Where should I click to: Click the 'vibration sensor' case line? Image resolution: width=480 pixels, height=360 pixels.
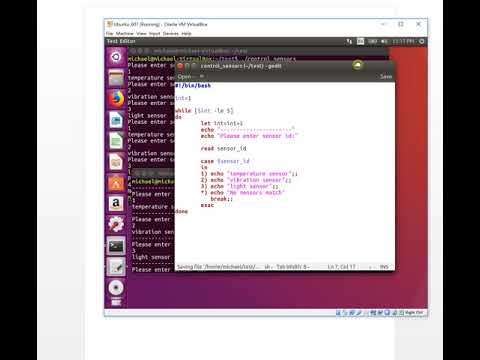[246, 180]
